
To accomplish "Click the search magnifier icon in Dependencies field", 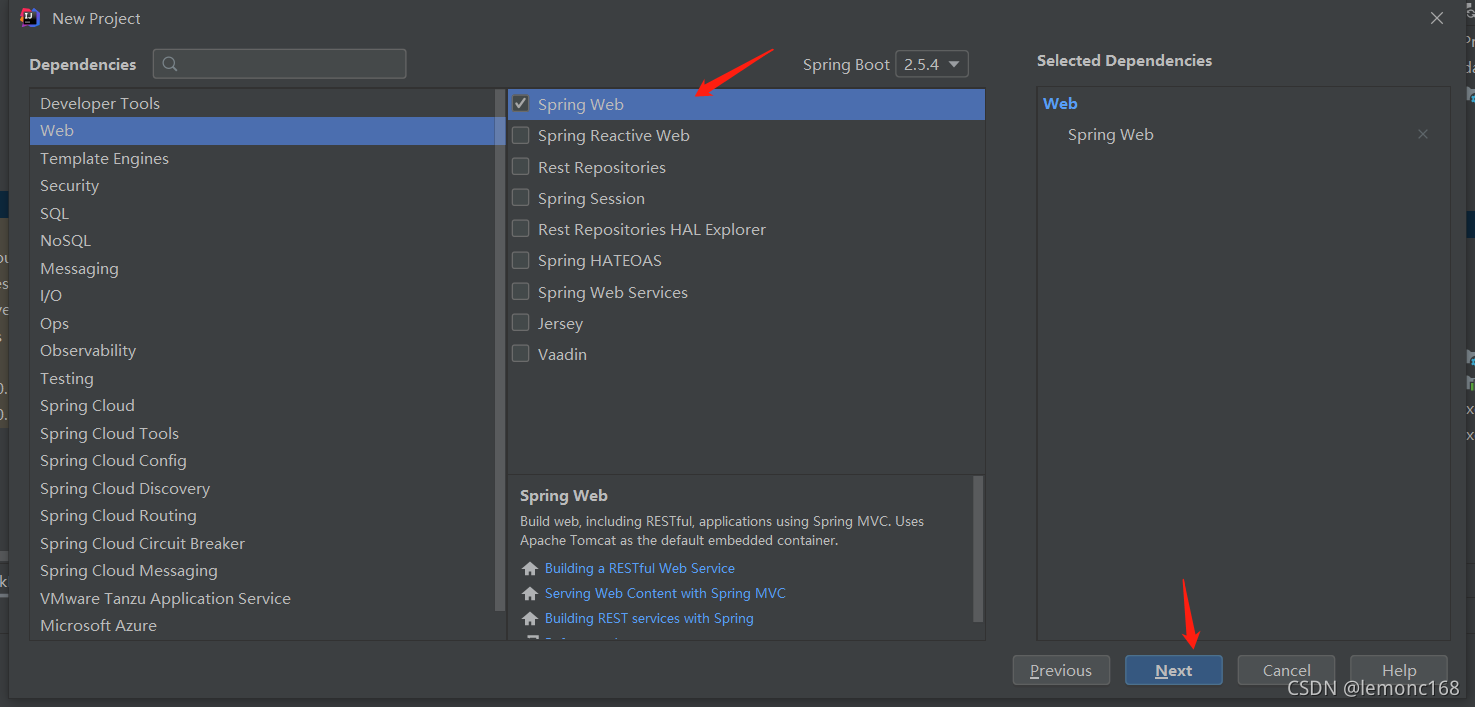I will pyautogui.click(x=170, y=64).
